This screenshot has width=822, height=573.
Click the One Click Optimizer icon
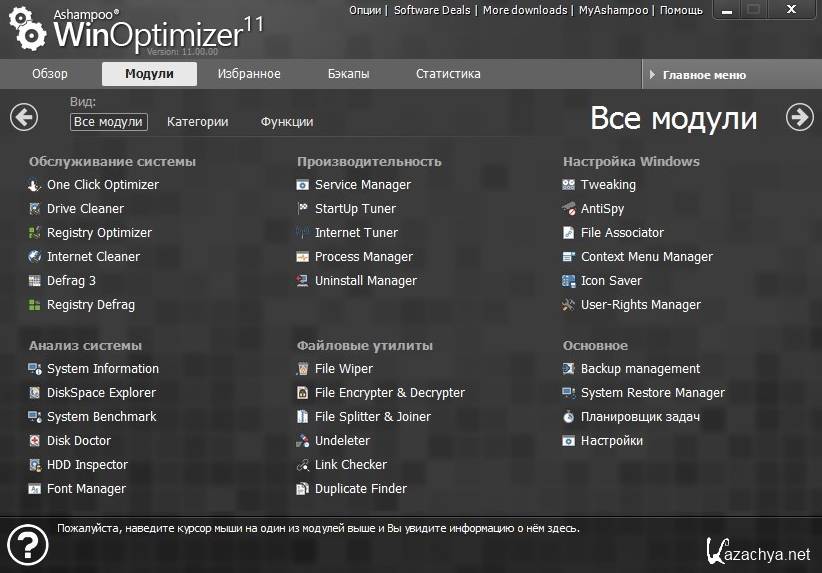click(35, 185)
